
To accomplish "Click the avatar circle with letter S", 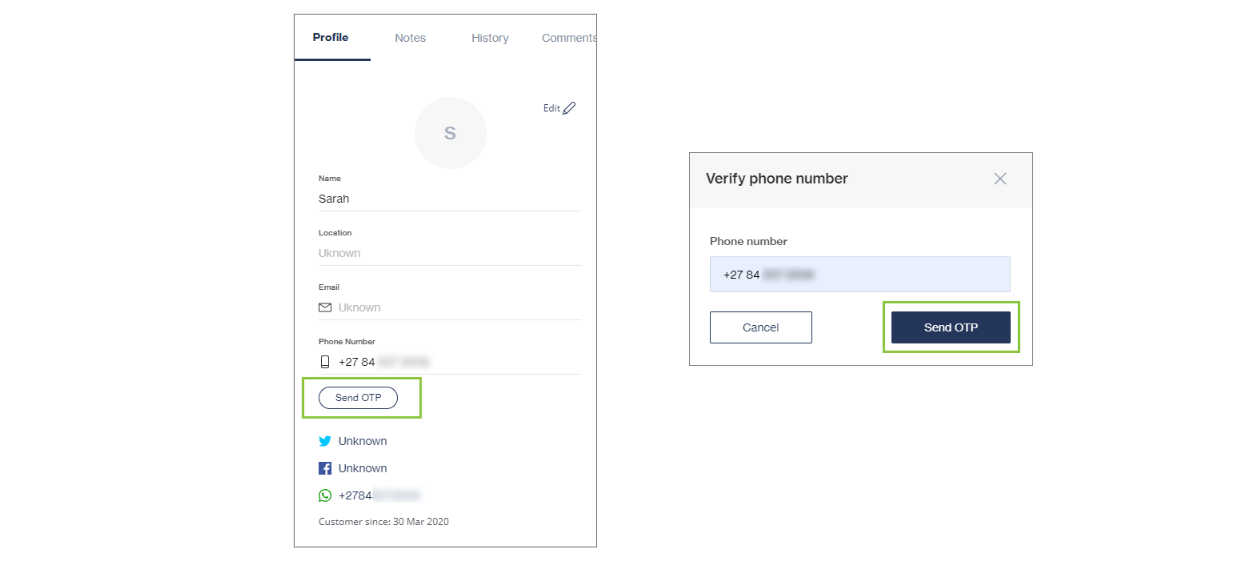I will pos(450,133).
